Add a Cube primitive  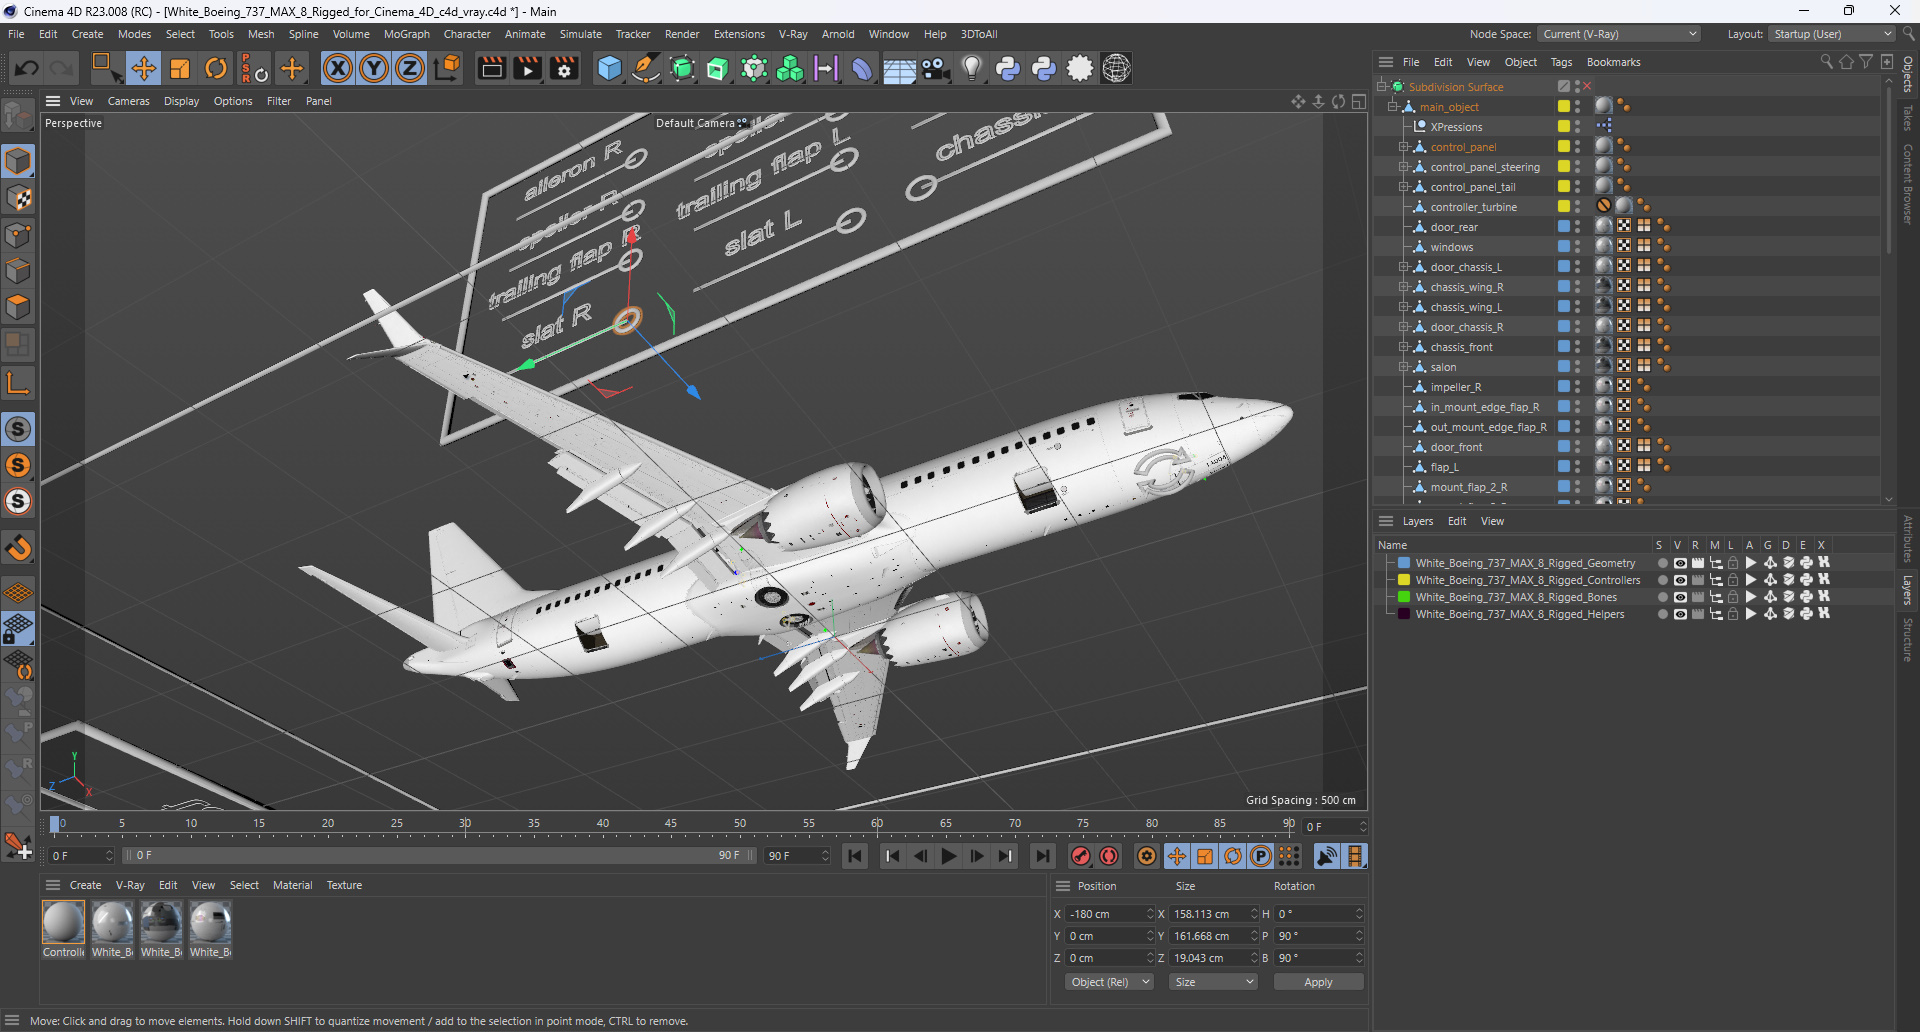[609, 68]
